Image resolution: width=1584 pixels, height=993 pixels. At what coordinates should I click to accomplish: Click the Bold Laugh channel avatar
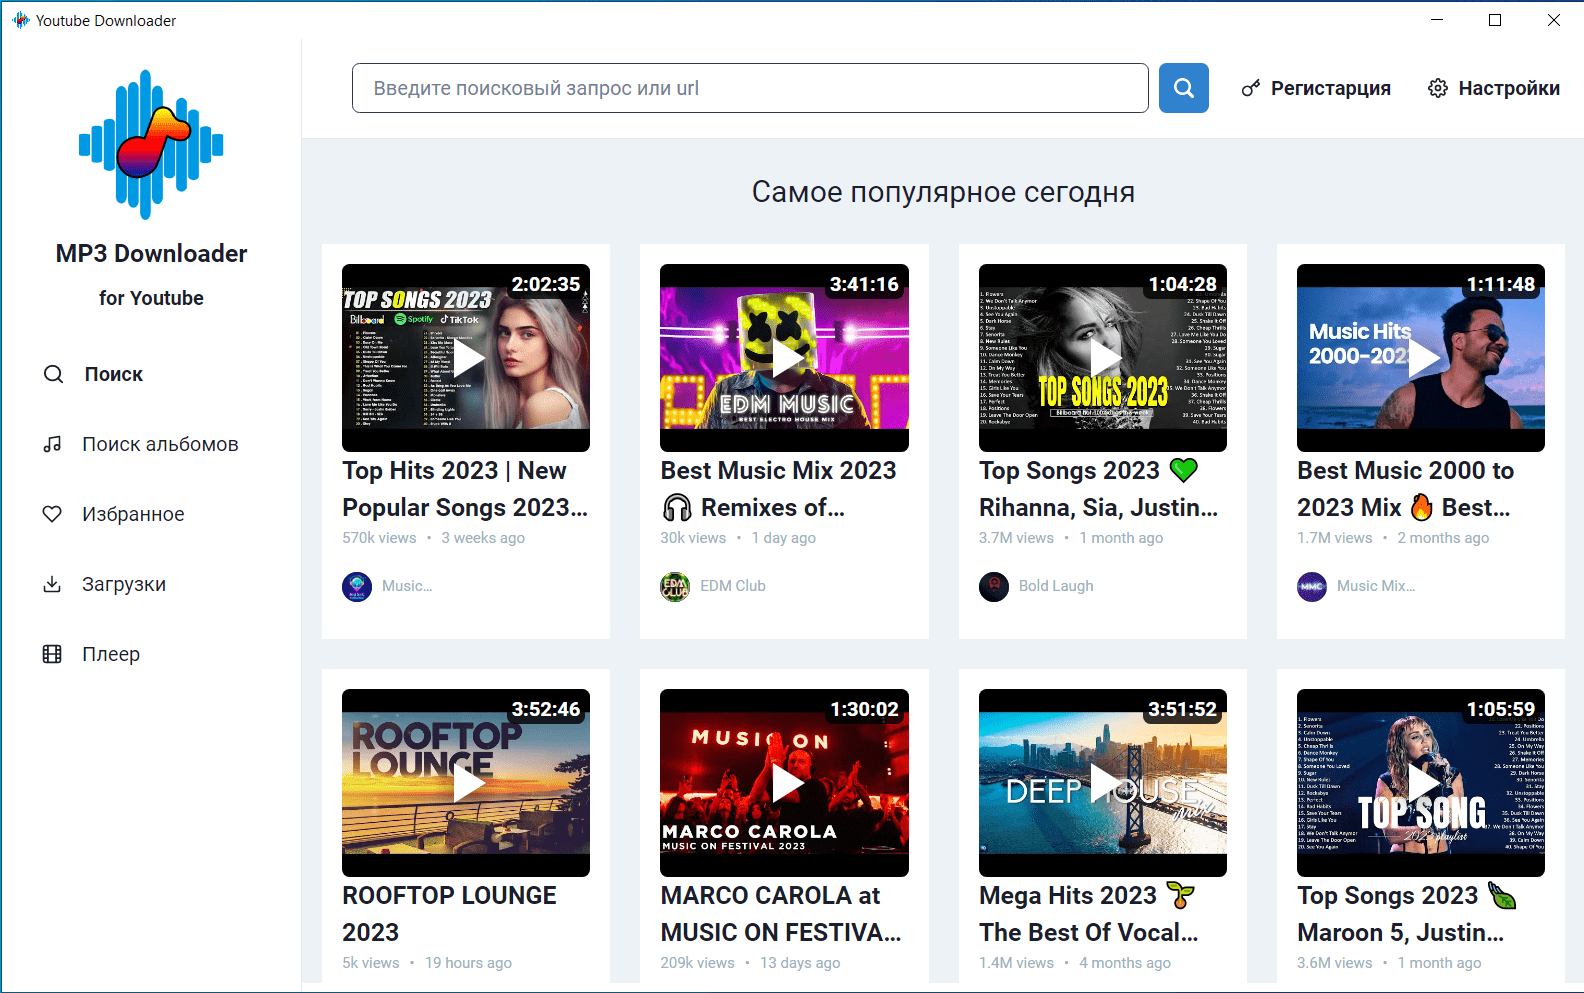click(994, 586)
